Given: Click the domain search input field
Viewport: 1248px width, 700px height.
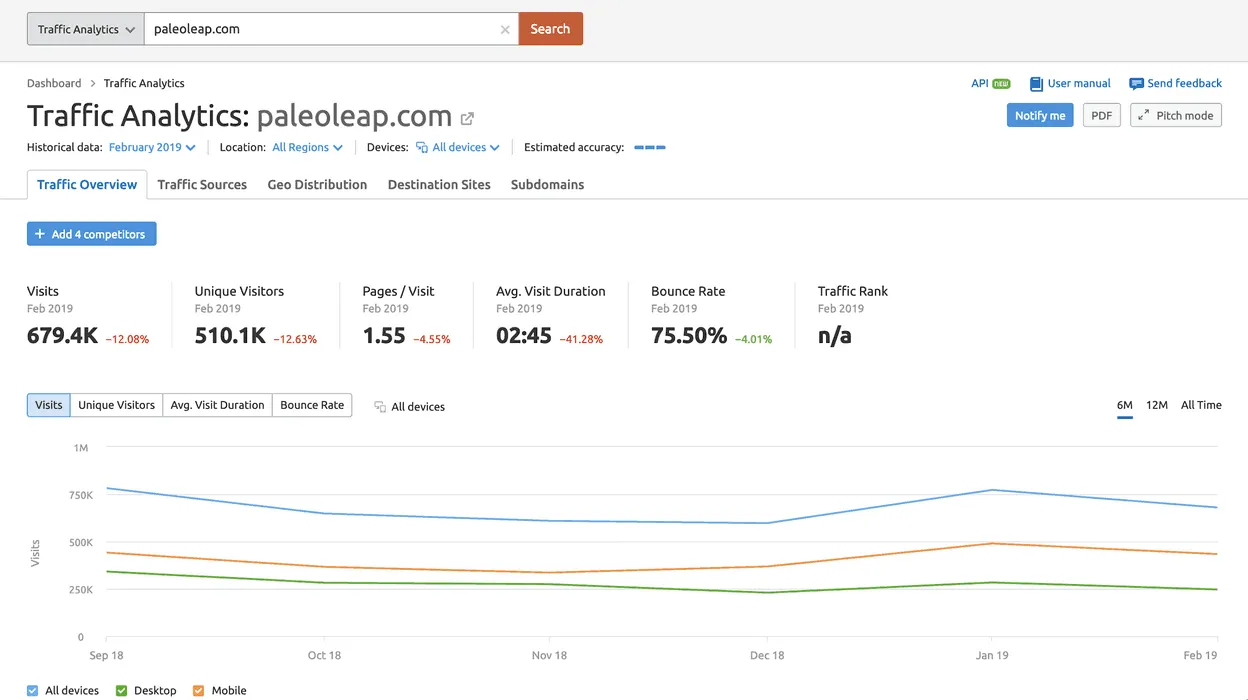Looking at the screenshot, I should (x=320, y=29).
